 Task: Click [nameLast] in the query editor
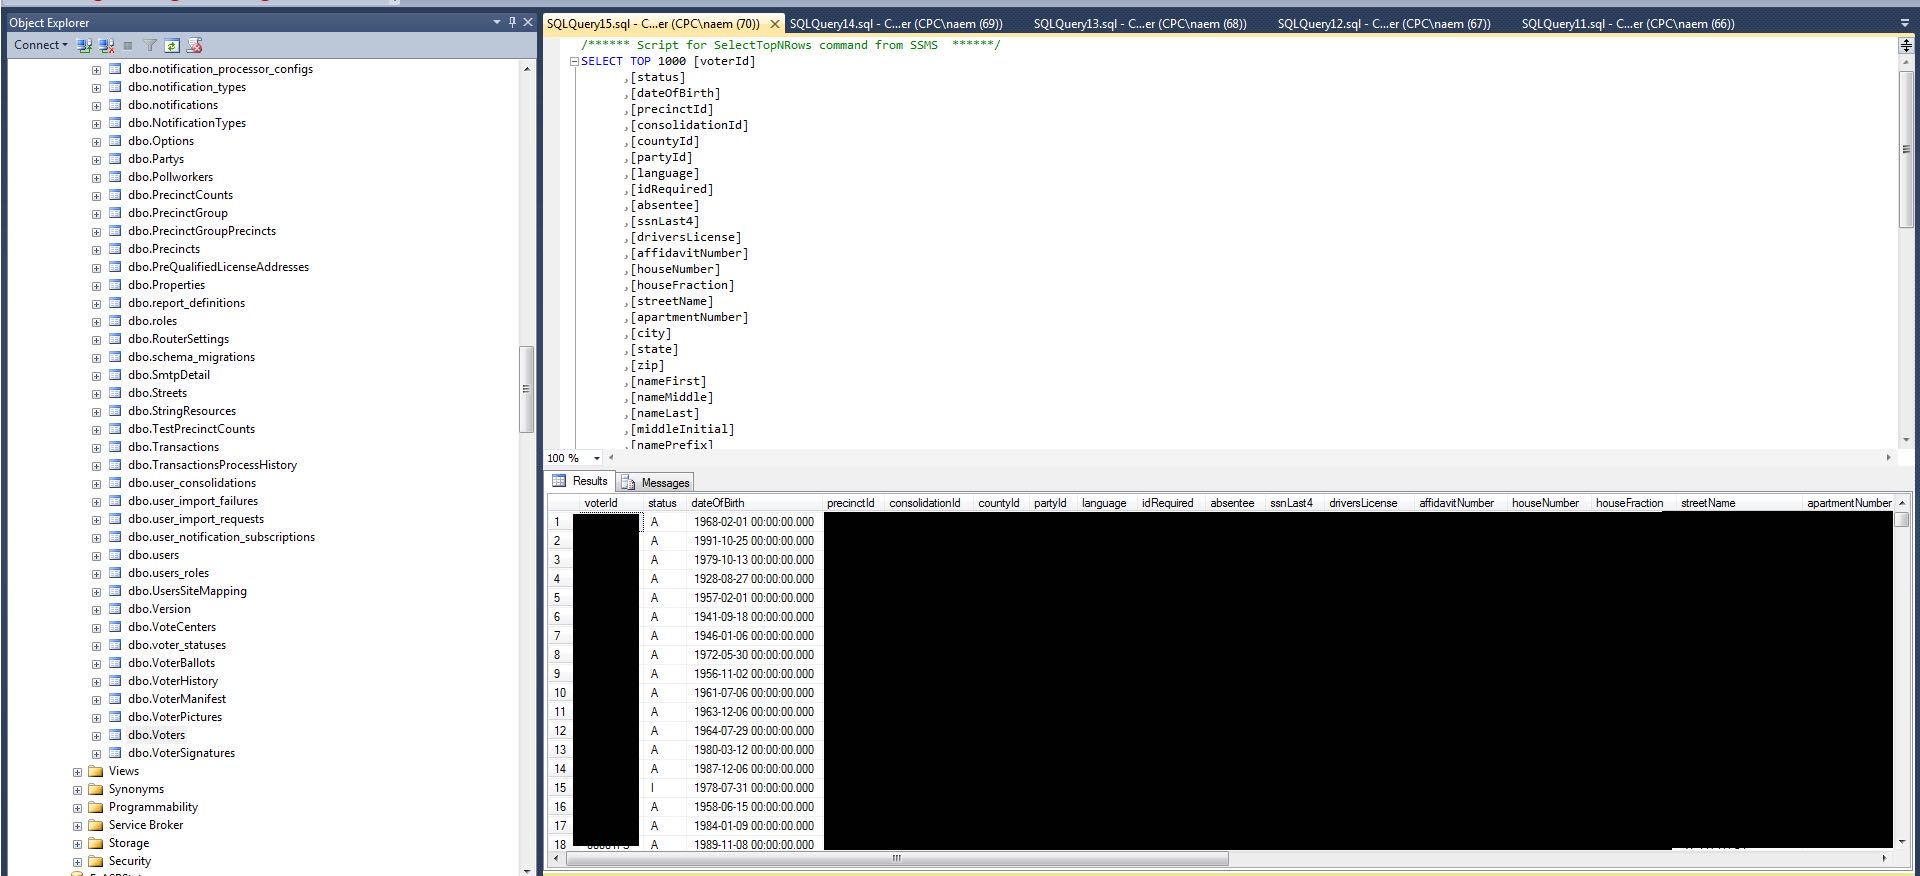click(x=665, y=413)
